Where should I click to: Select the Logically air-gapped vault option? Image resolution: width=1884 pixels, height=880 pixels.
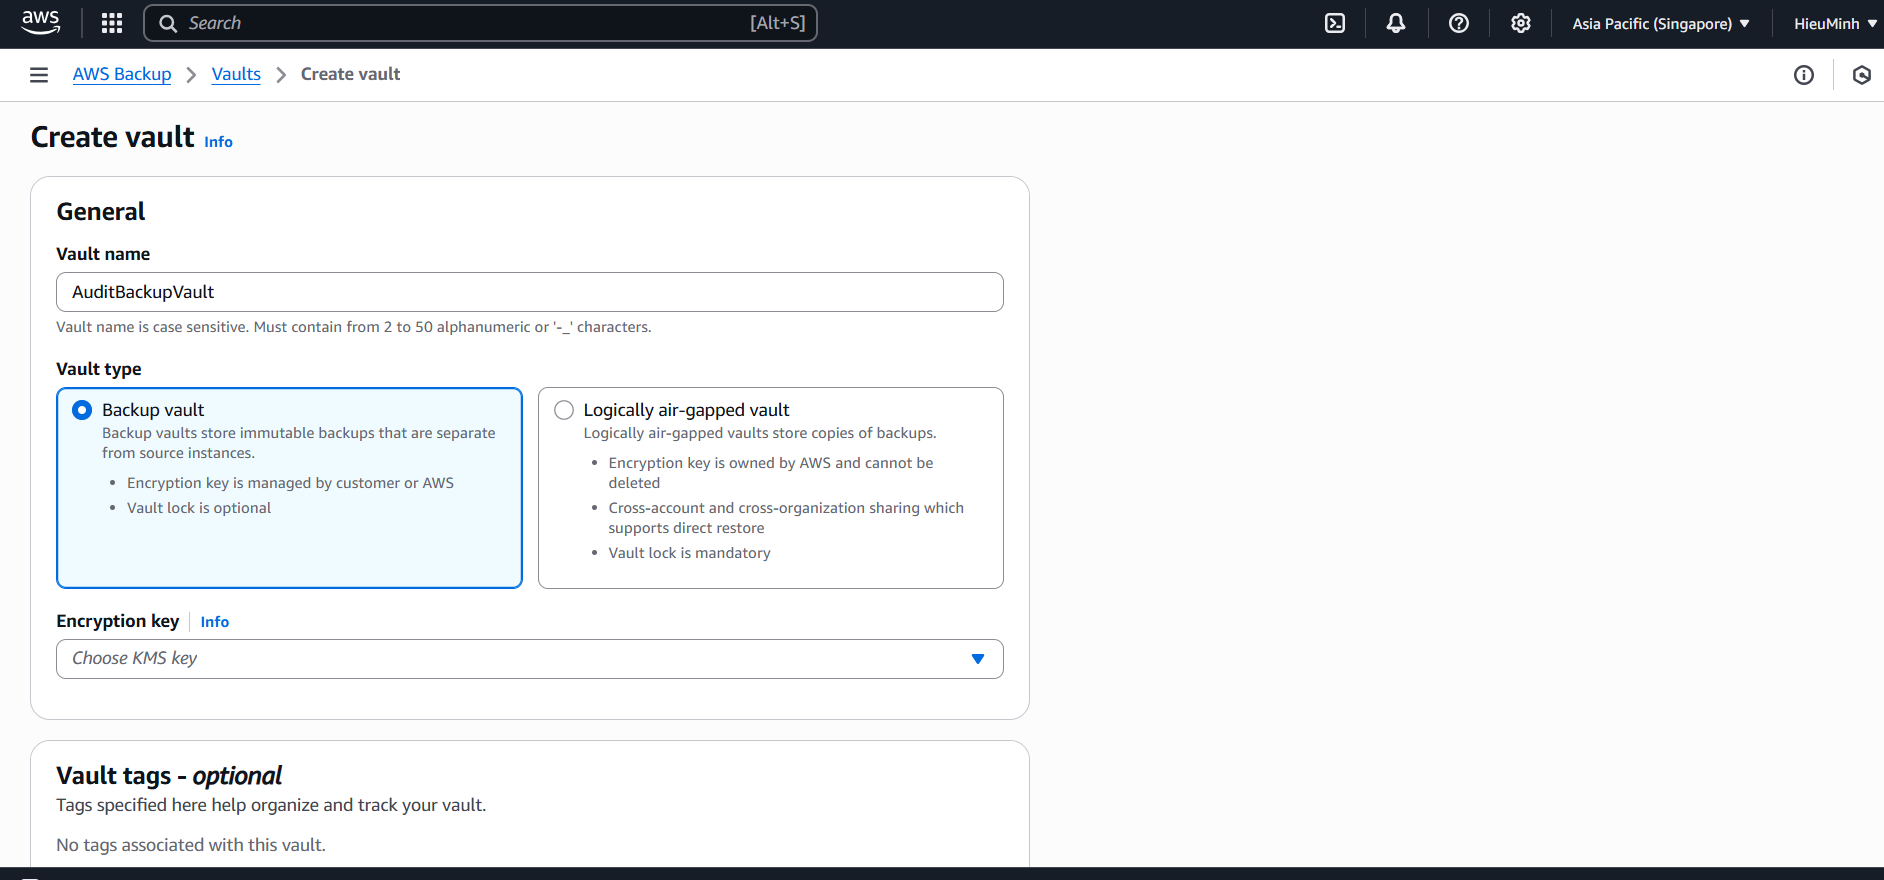pyautogui.click(x=564, y=410)
